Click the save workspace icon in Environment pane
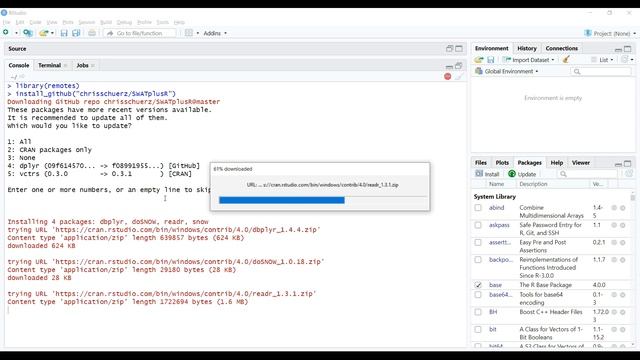This screenshot has width=640, height=360. (x=491, y=60)
